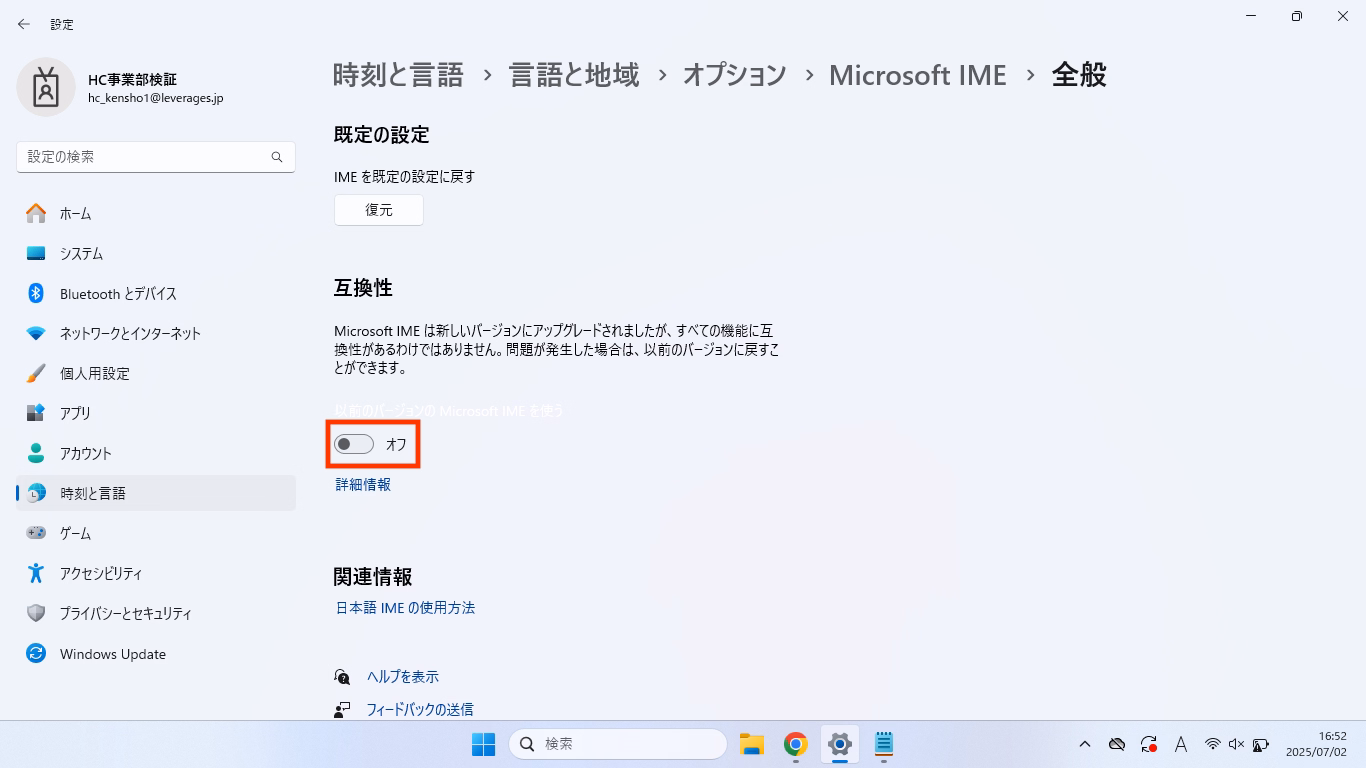Click the アカウント person icon
Screen dimensions: 1366x768
tap(36, 453)
